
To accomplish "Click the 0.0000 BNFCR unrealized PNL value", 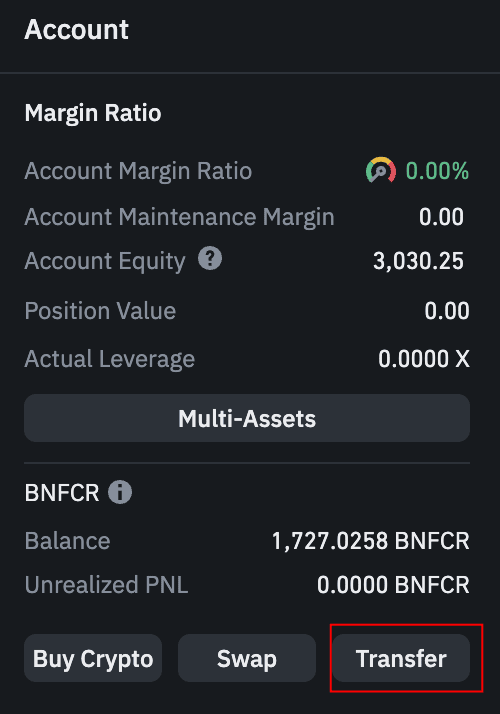I will coord(393,585).
